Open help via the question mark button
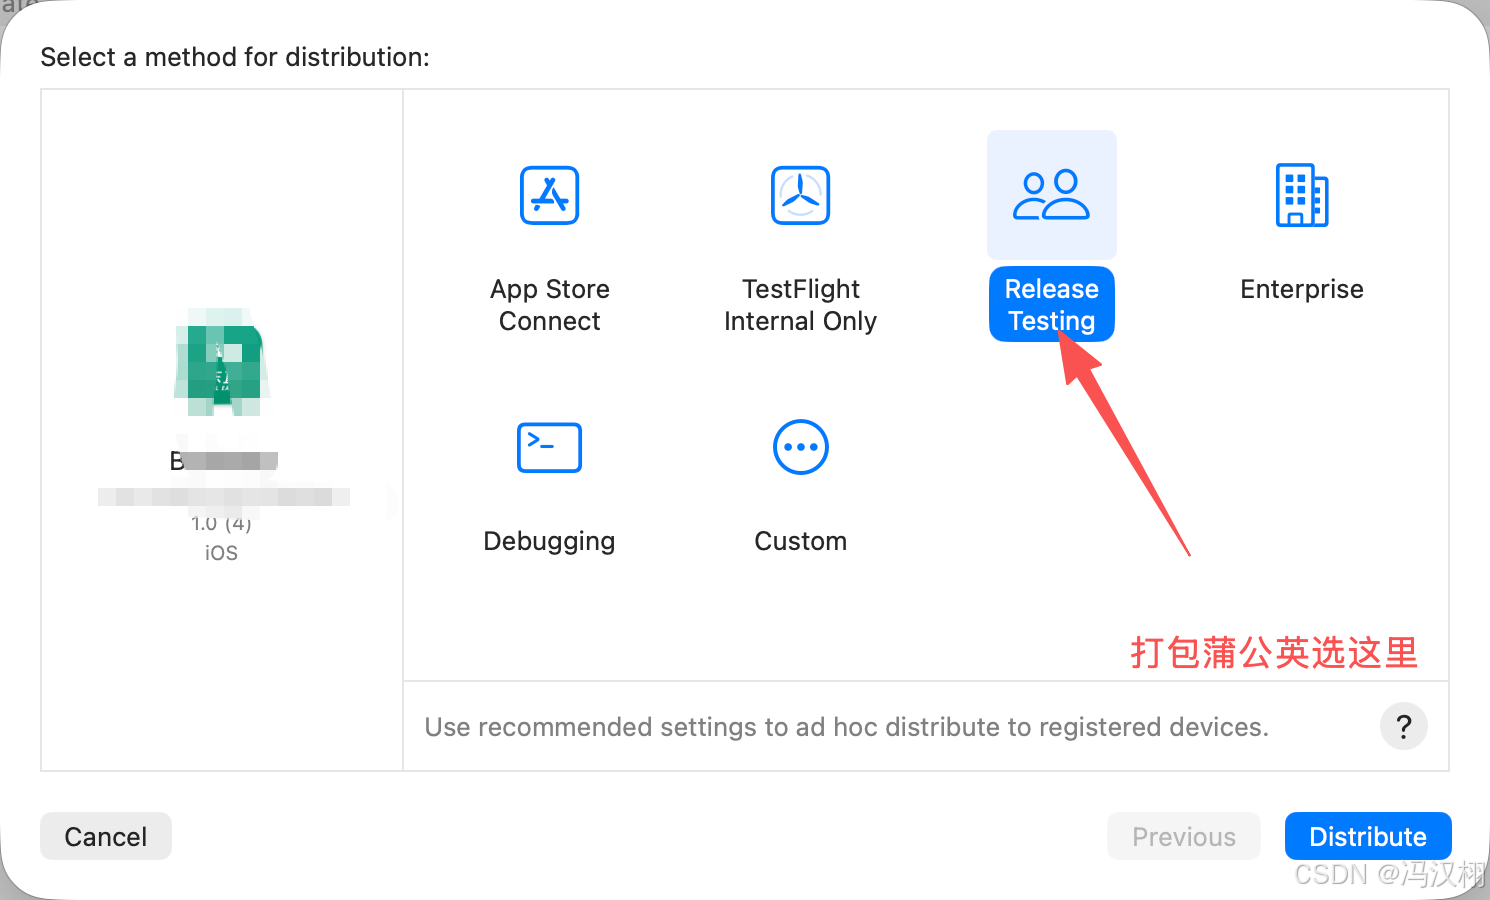The image size is (1490, 900). pyautogui.click(x=1404, y=726)
